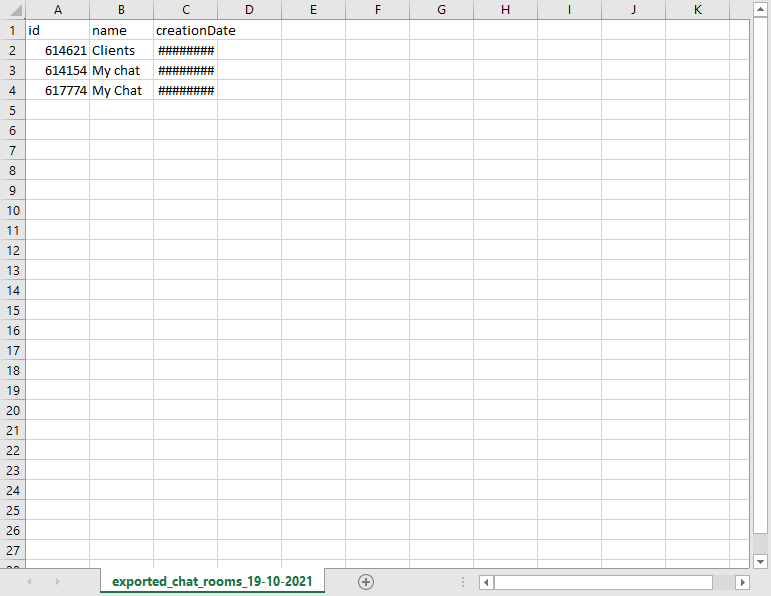Click the New sheet plus icon
Viewport: 771px width, 596px height.
point(366,582)
